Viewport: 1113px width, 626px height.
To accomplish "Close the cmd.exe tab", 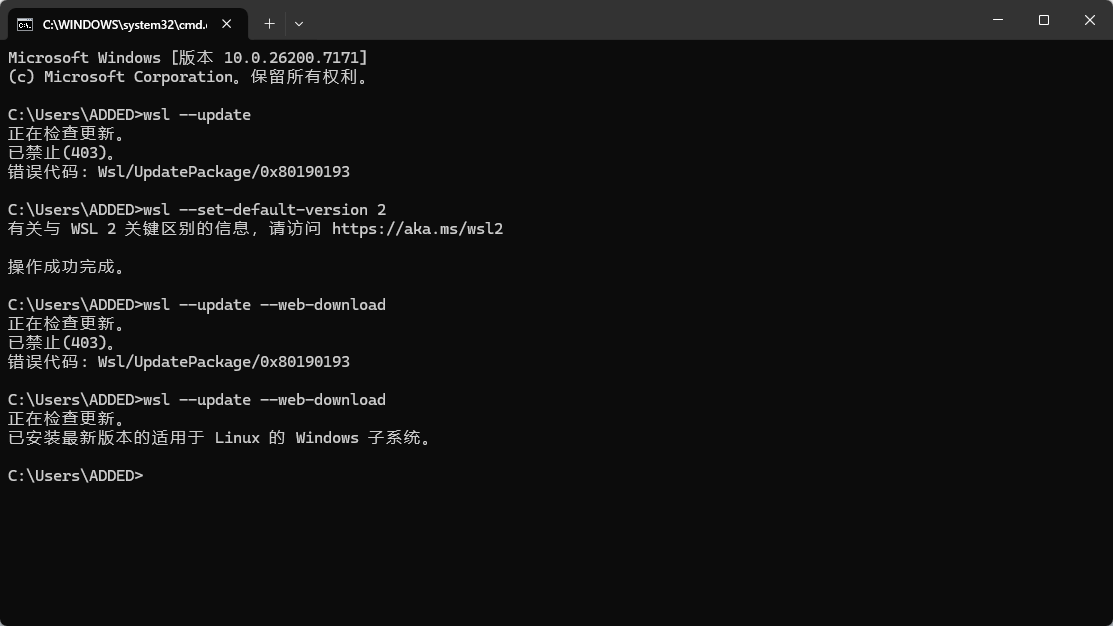I will pos(226,24).
